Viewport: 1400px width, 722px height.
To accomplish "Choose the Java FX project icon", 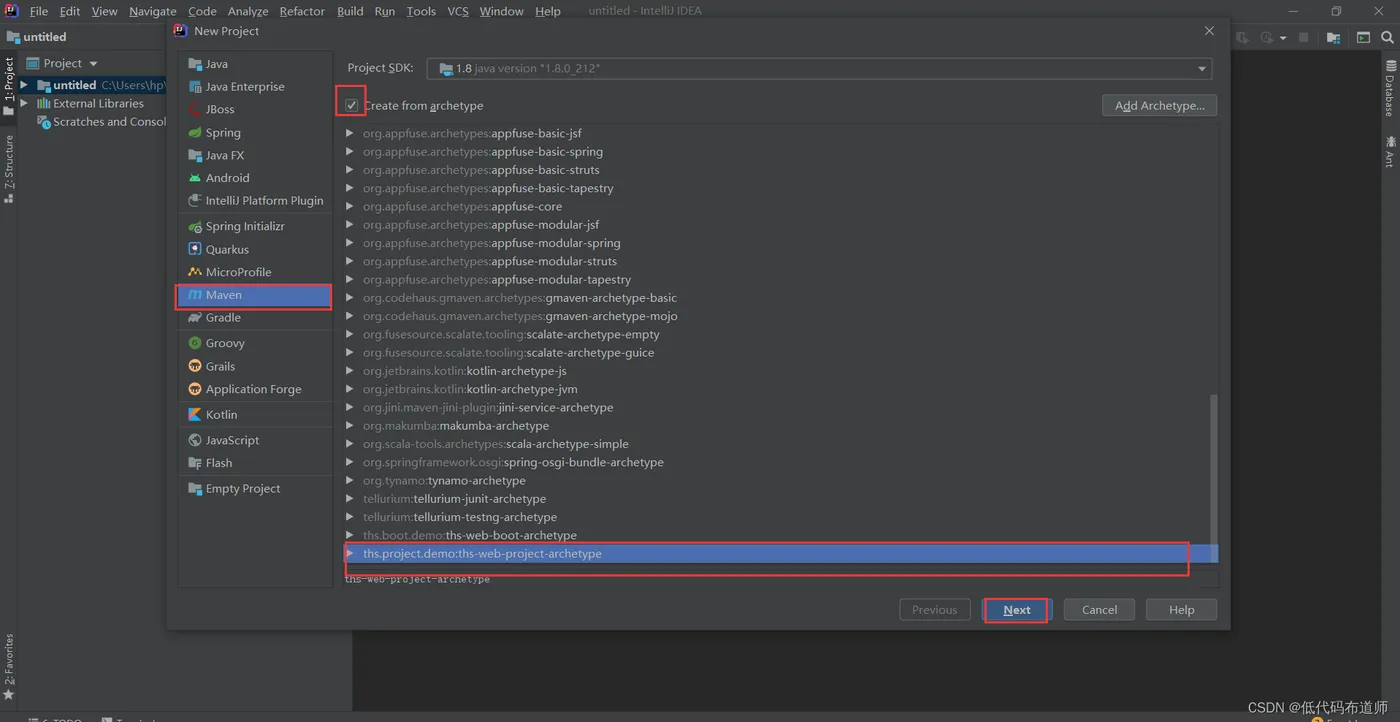I will coord(195,155).
